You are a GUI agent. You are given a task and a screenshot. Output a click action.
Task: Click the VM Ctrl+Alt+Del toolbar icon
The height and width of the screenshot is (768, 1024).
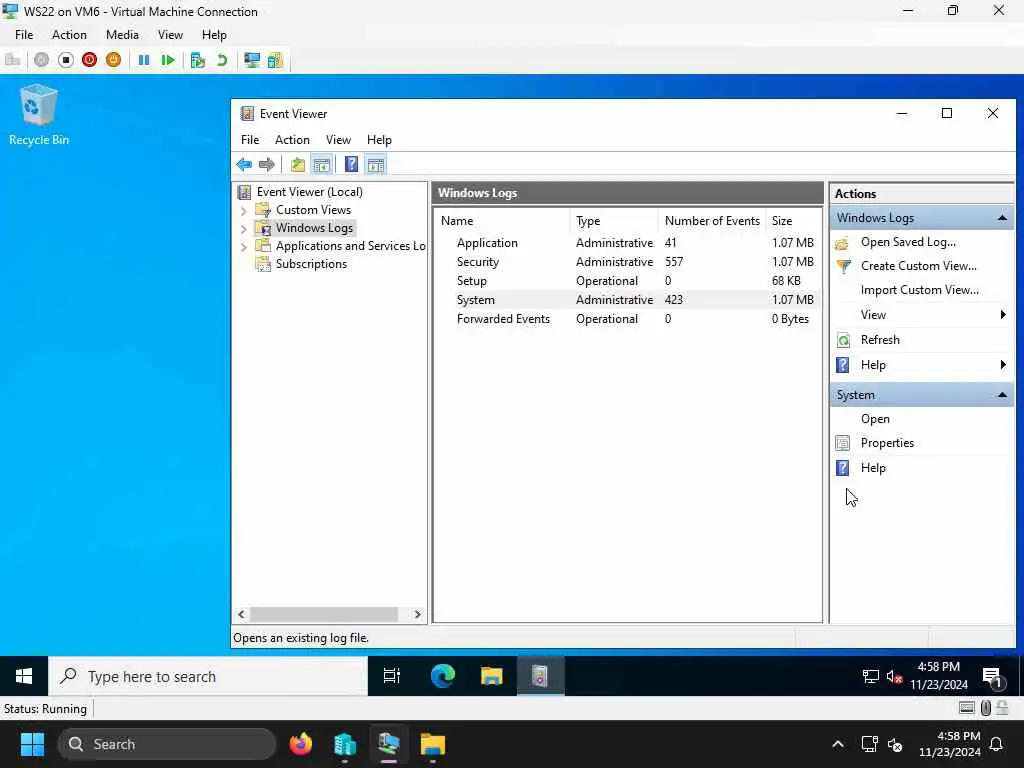pyautogui.click(x=12, y=60)
